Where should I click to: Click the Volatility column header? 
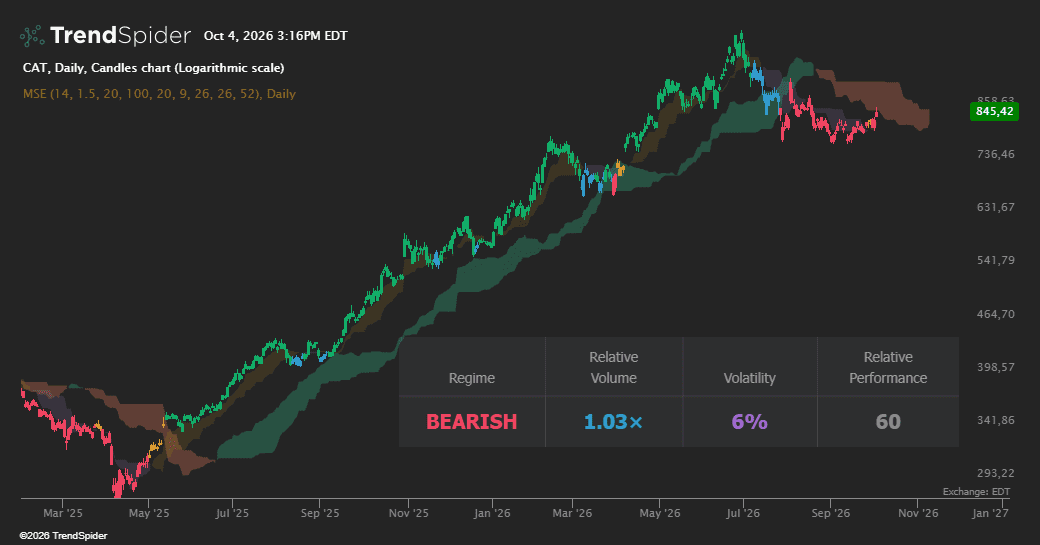(x=749, y=378)
